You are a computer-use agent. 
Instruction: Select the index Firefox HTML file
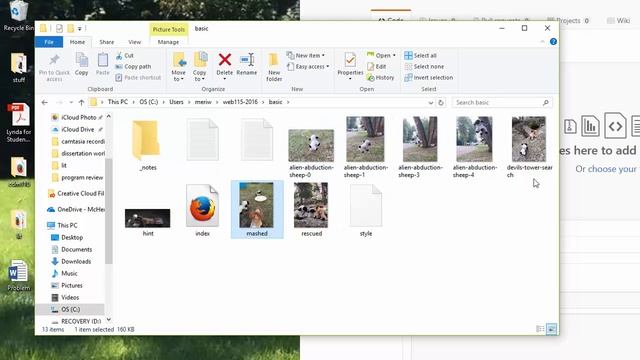tap(202, 210)
